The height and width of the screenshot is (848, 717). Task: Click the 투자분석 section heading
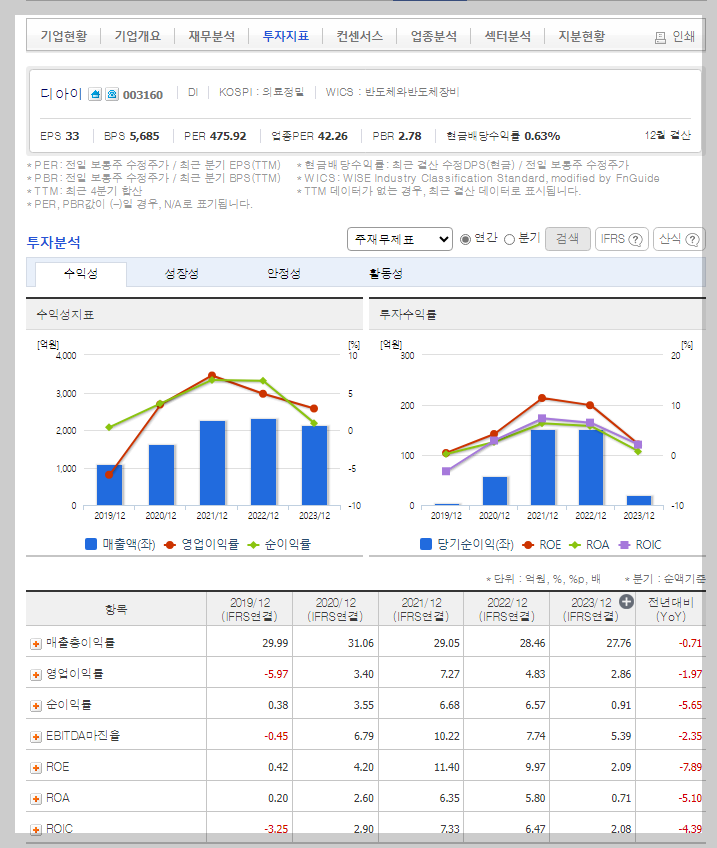click(x=54, y=242)
